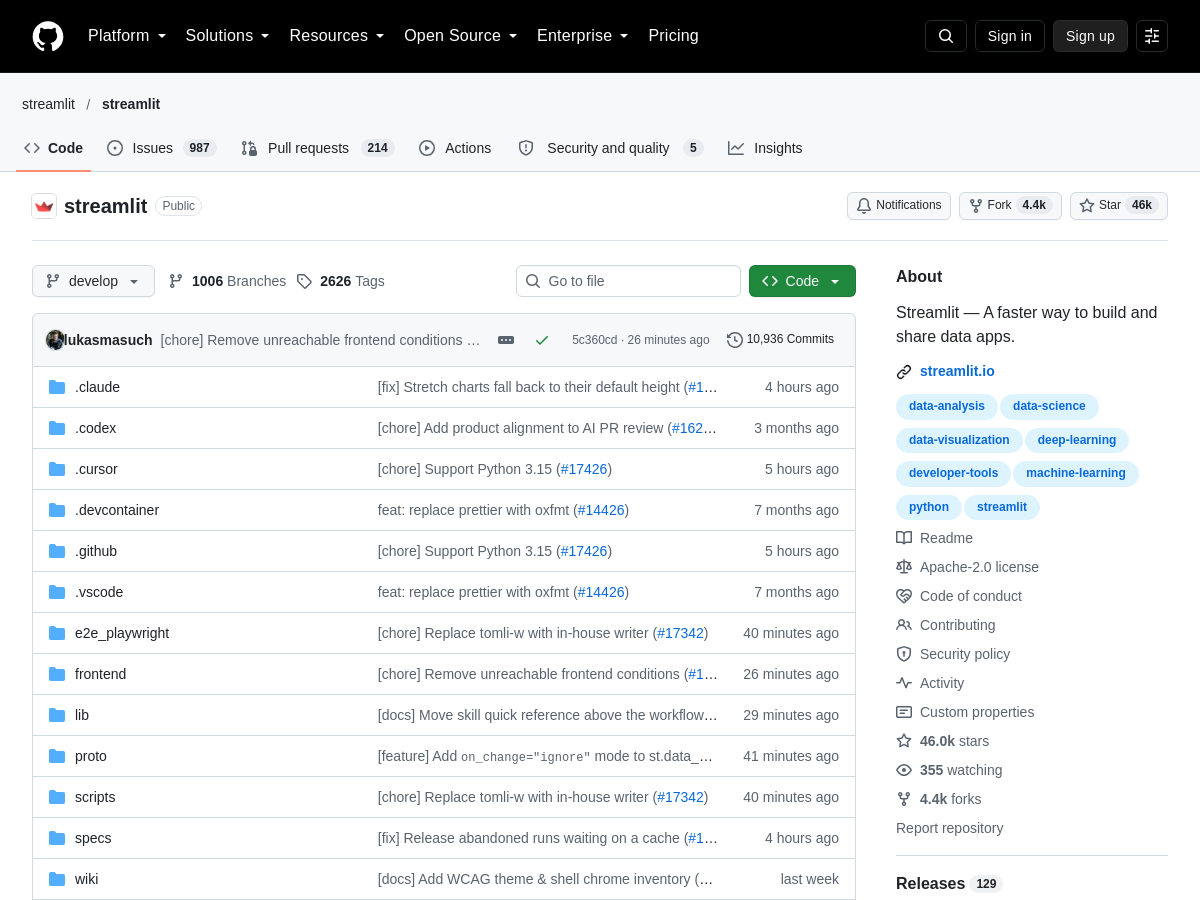Click the Streamlit crown repository avatar
The image size is (1200, 900).
pos(44,206)
